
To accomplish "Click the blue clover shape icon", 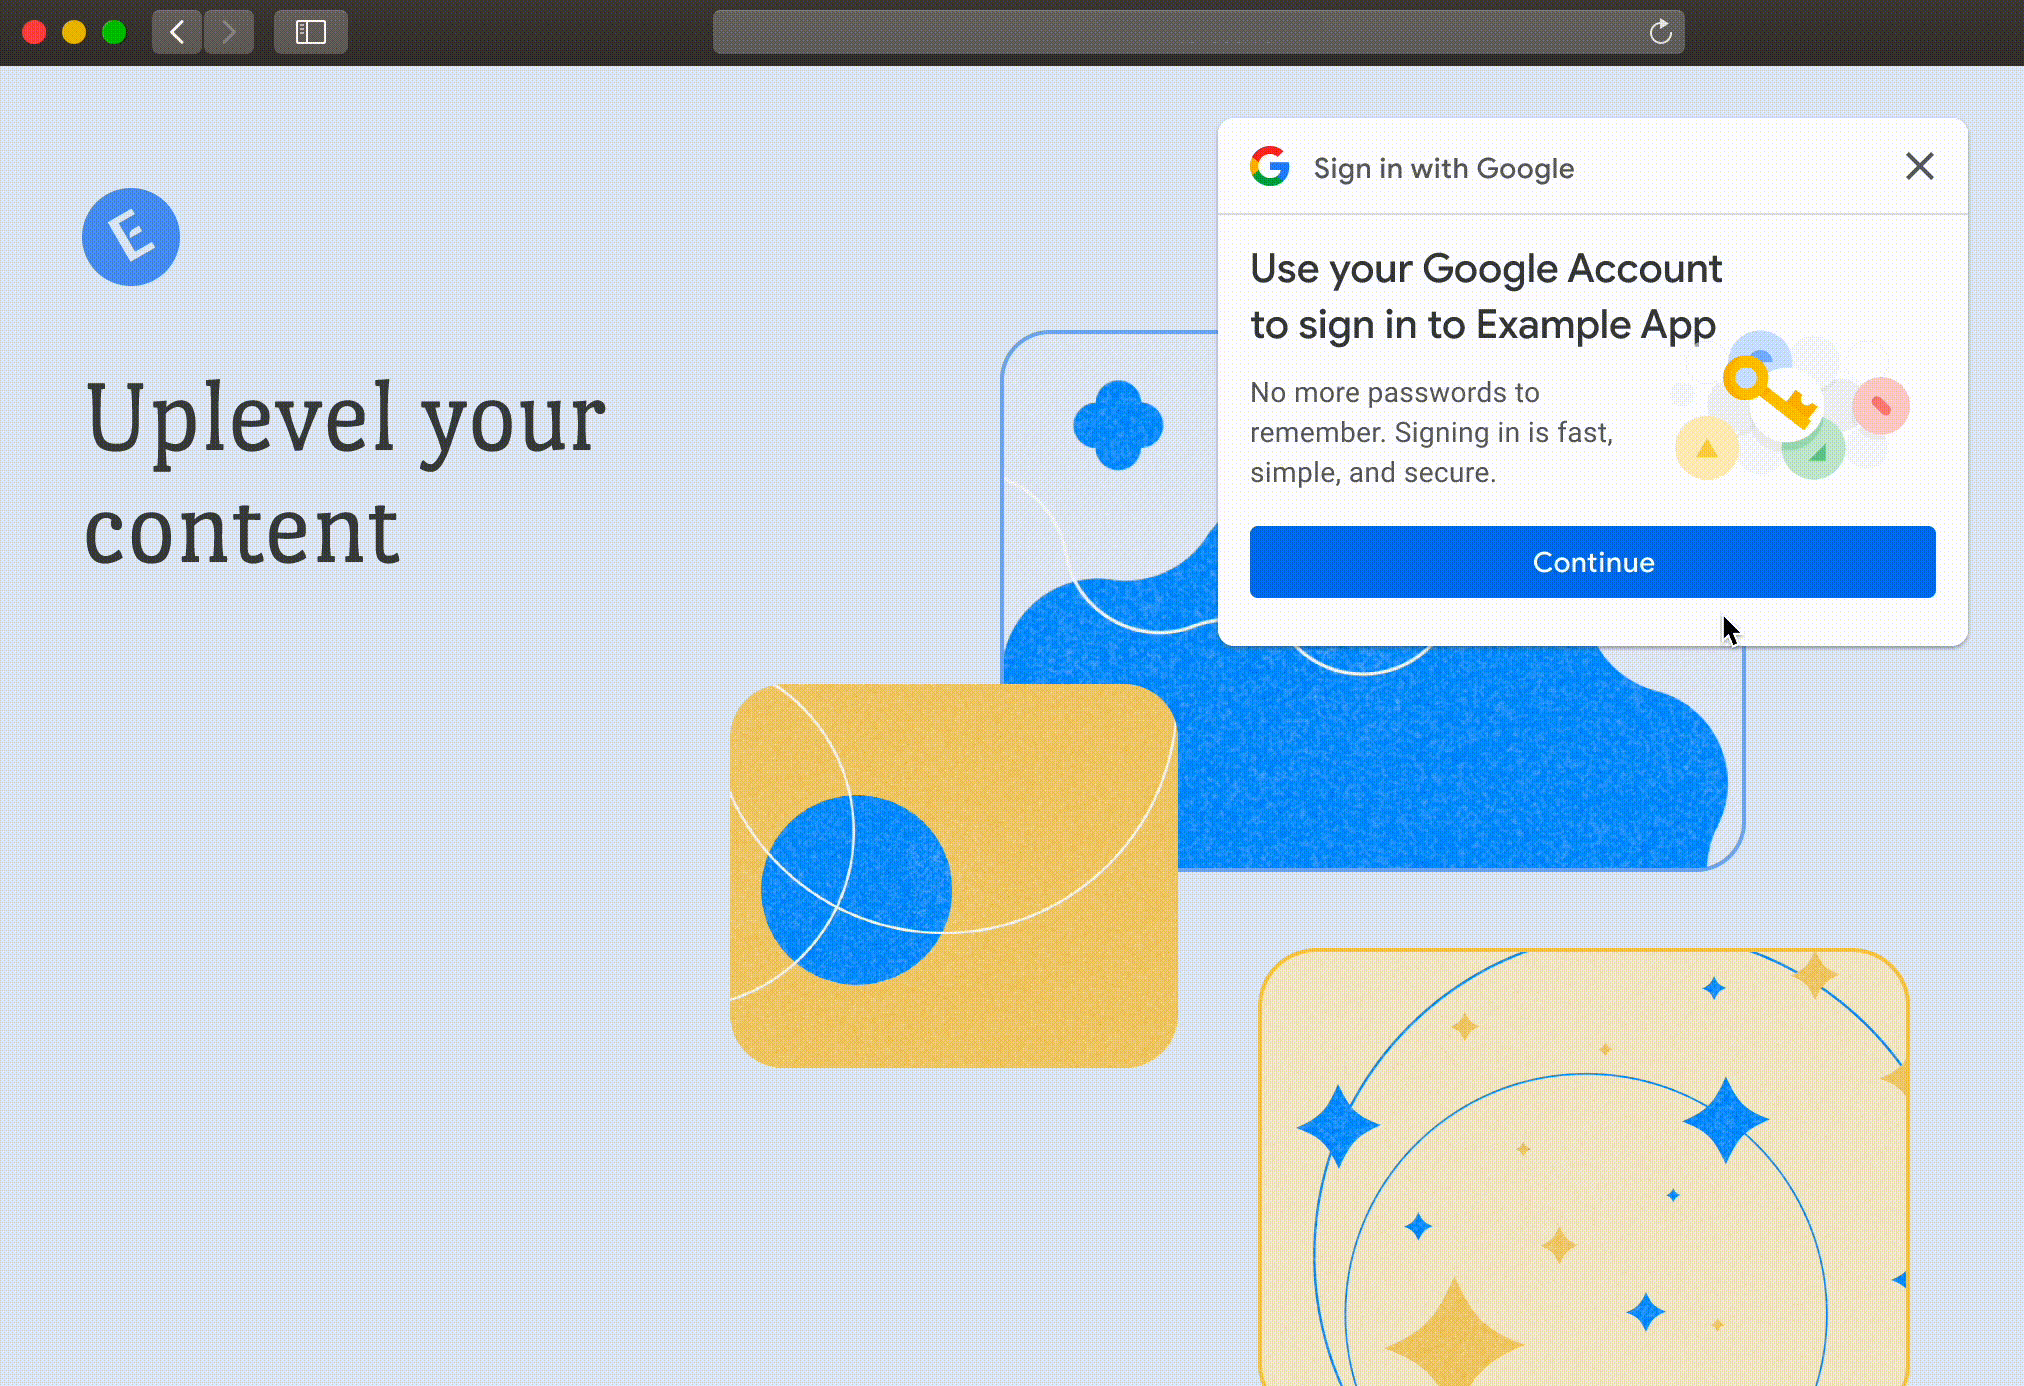I will [x=1118, y=425].
